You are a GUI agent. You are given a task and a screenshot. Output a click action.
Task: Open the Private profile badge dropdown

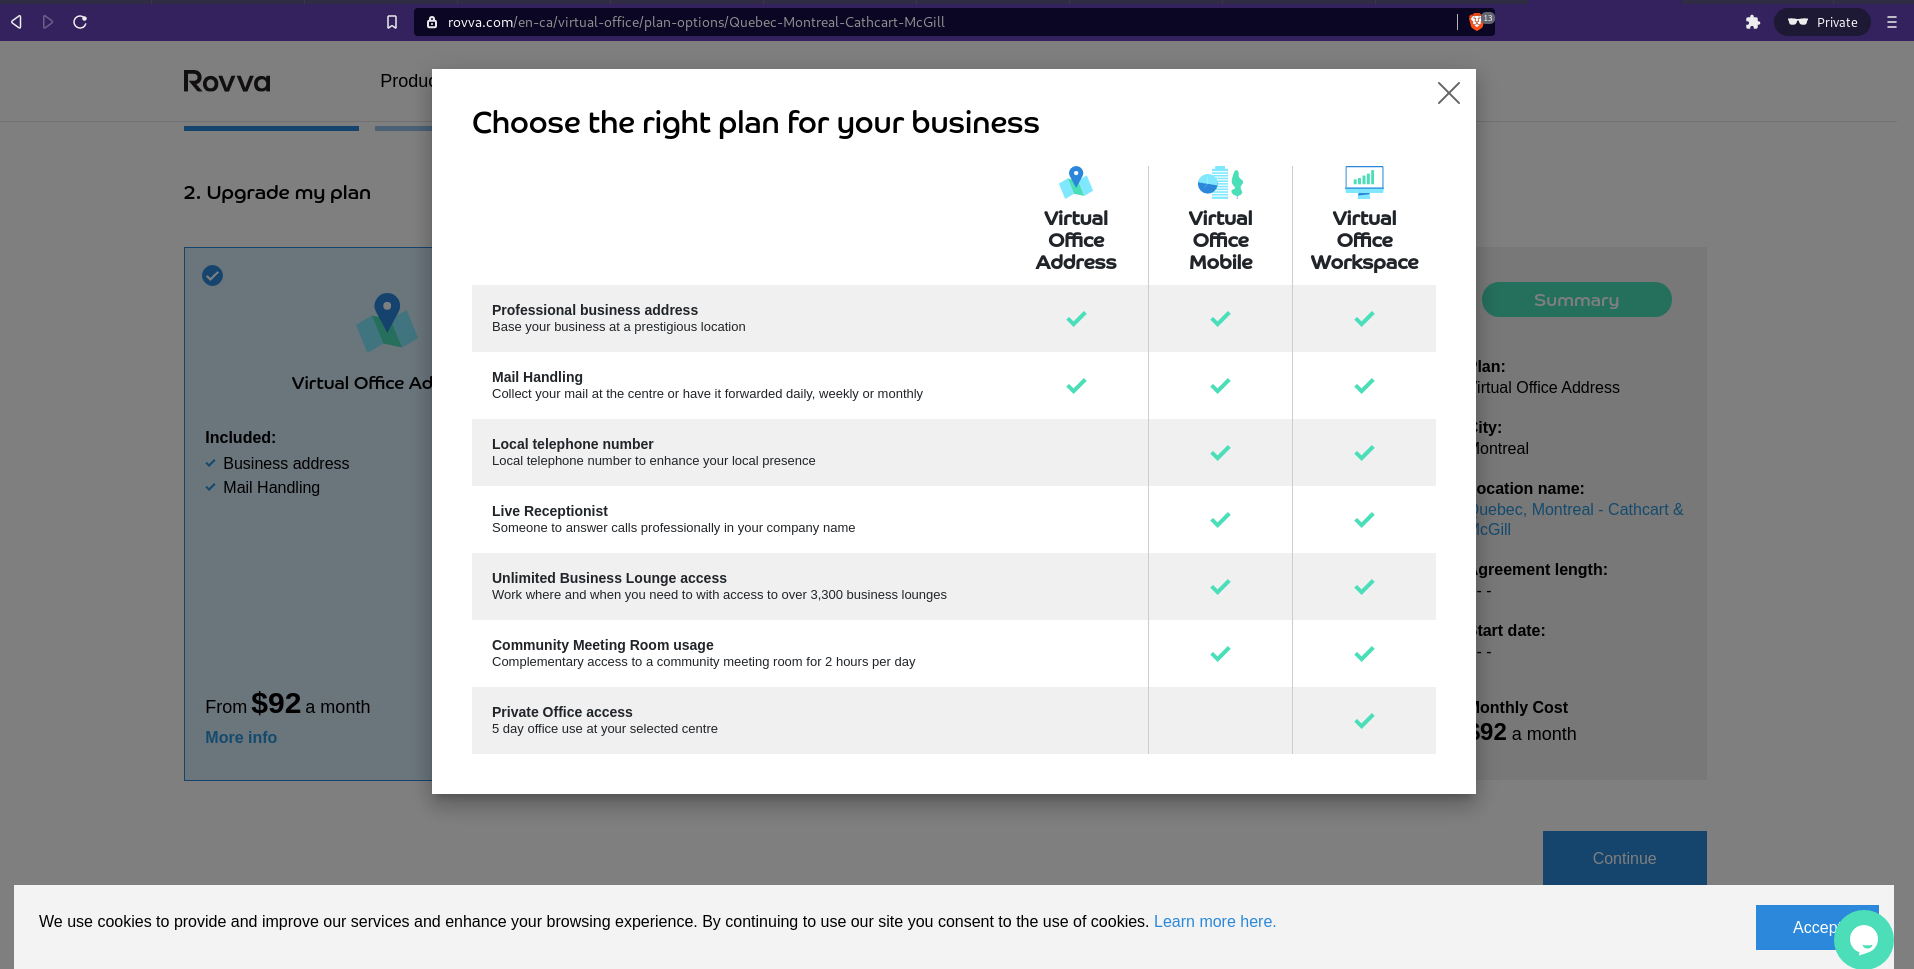(x=1821, y=21)
